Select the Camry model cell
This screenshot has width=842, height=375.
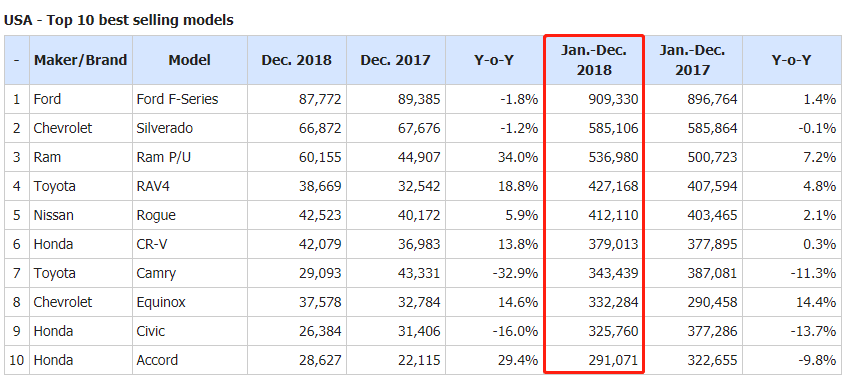pyautogui.click(x=190, y=273)
